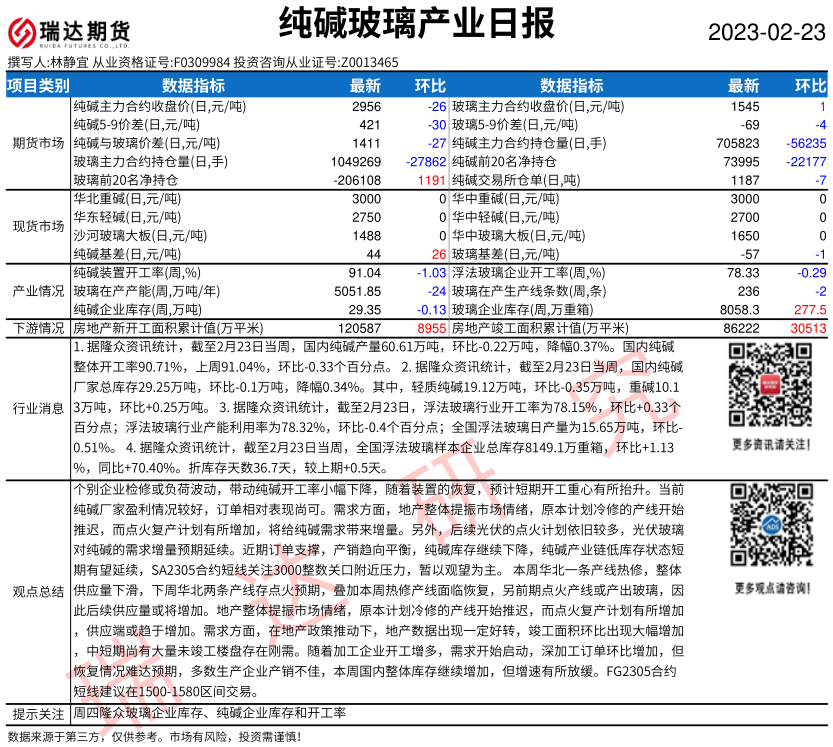Click the 提示关注 row label

[x=38, y=713]
